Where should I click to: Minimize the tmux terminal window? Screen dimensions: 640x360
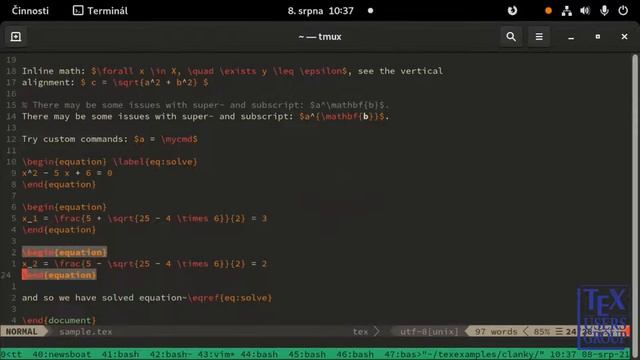pos(571,37)
